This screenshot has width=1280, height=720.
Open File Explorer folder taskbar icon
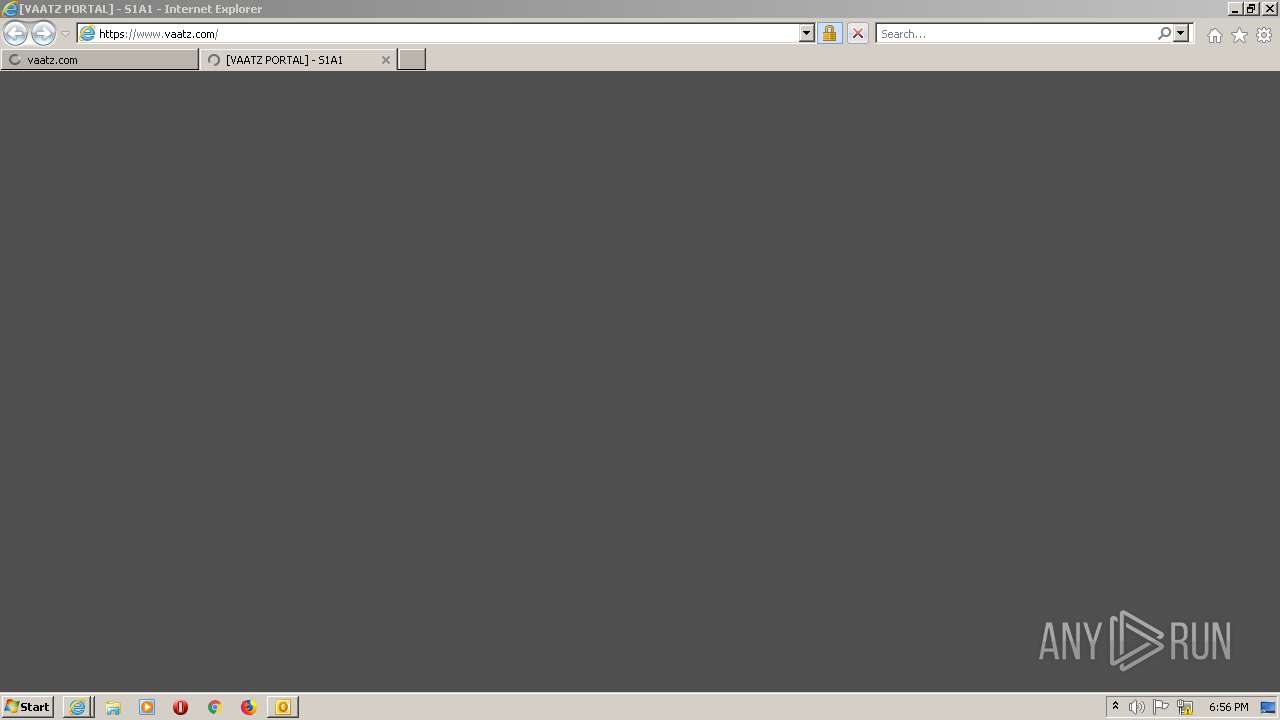[x=113, y=707]
